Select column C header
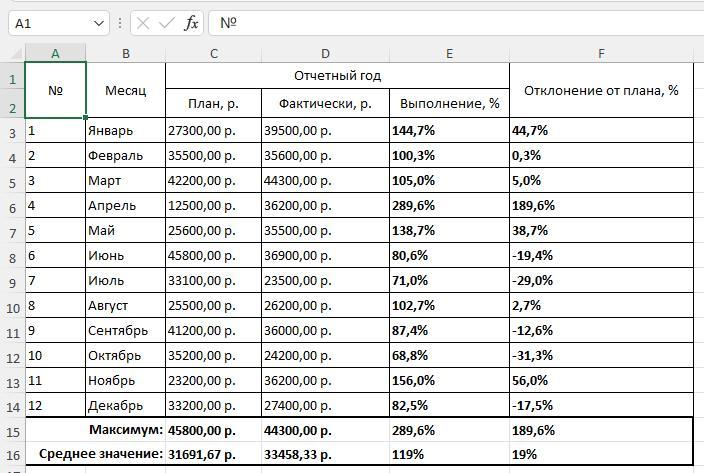 pyautogui.click(x=214, y=54)
